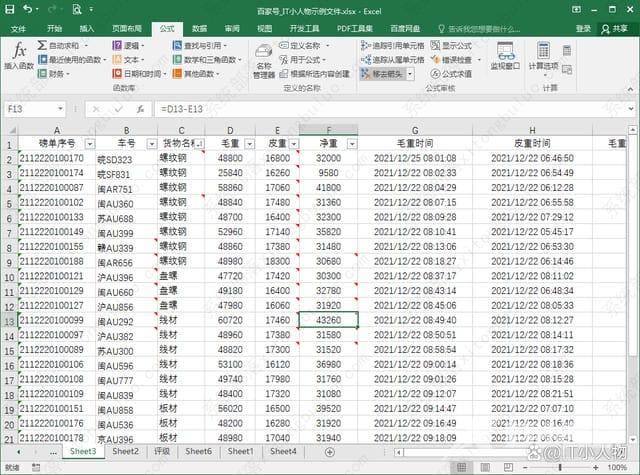
Task: Click the fx button beside the formula bar
Action: point(140,108)
